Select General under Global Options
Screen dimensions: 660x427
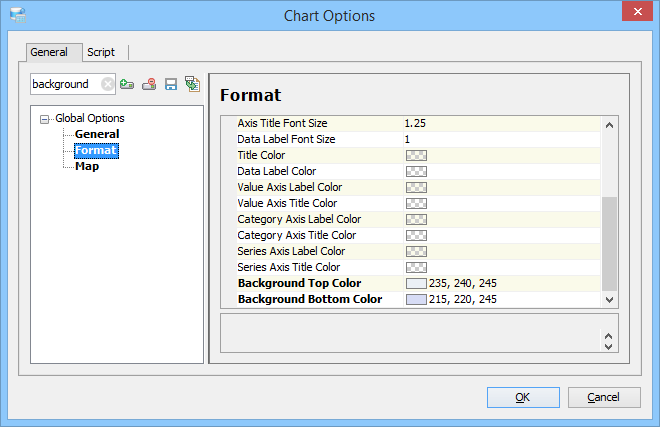tap(97, 134)
